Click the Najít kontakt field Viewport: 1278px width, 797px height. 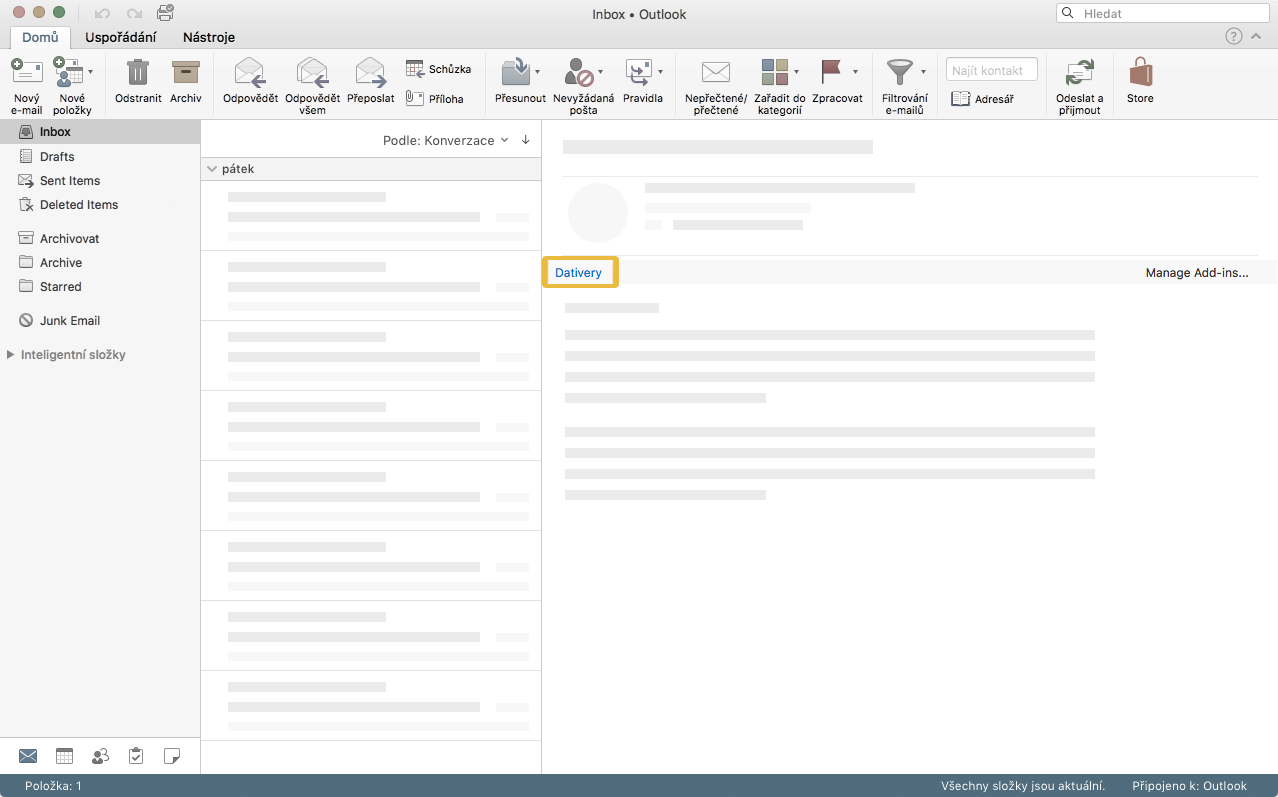[x=991, y=70]
